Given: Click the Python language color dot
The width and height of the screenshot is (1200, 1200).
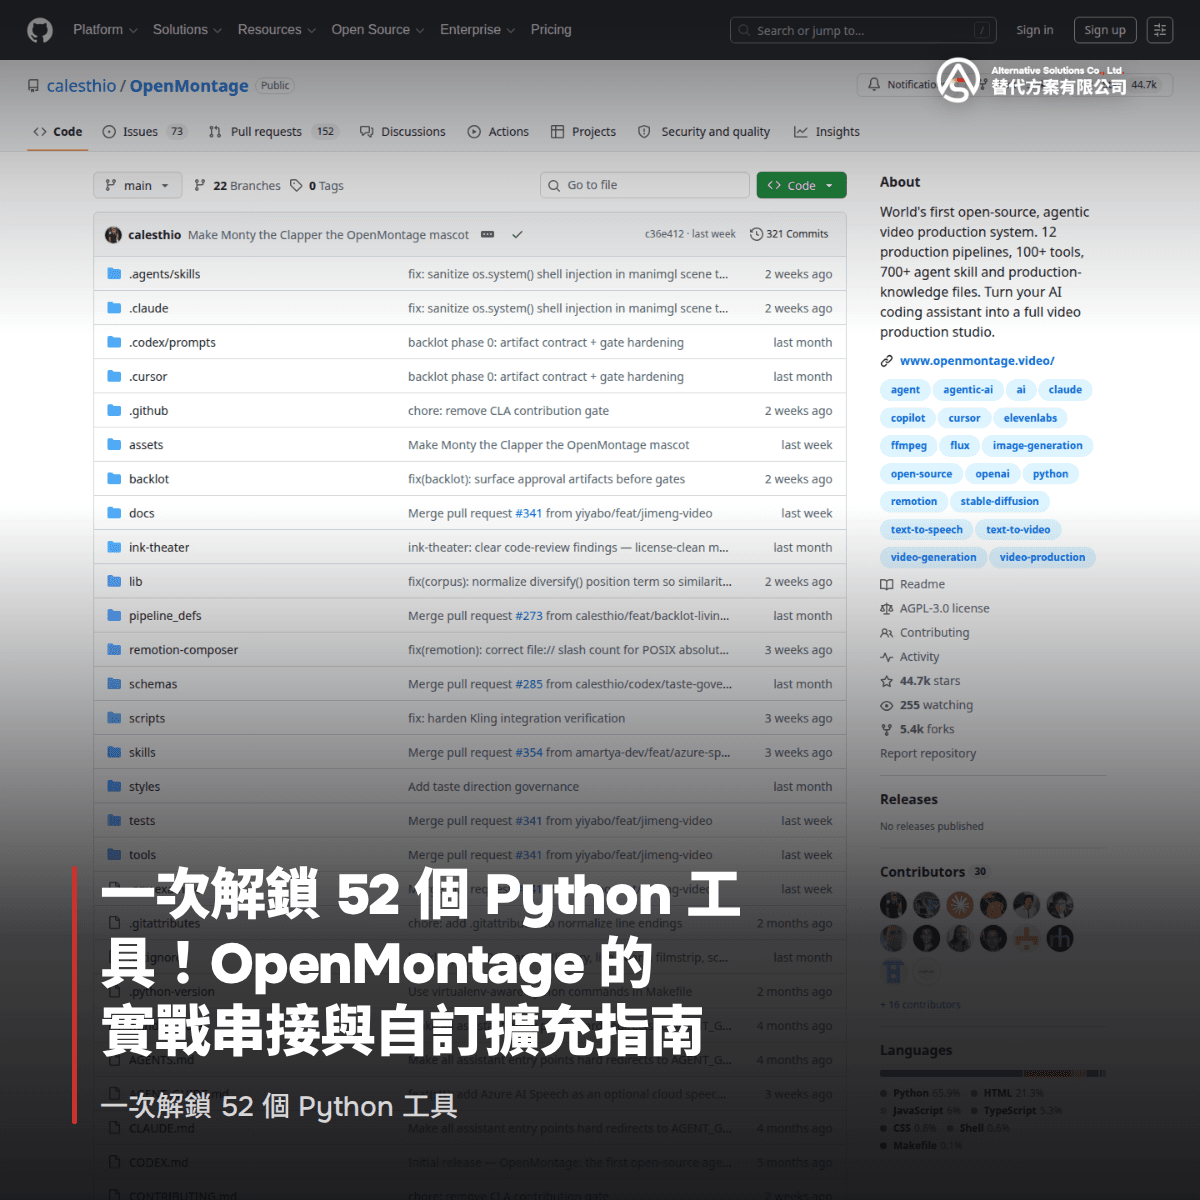Looking at the screenshot, I should point(884,1094).
